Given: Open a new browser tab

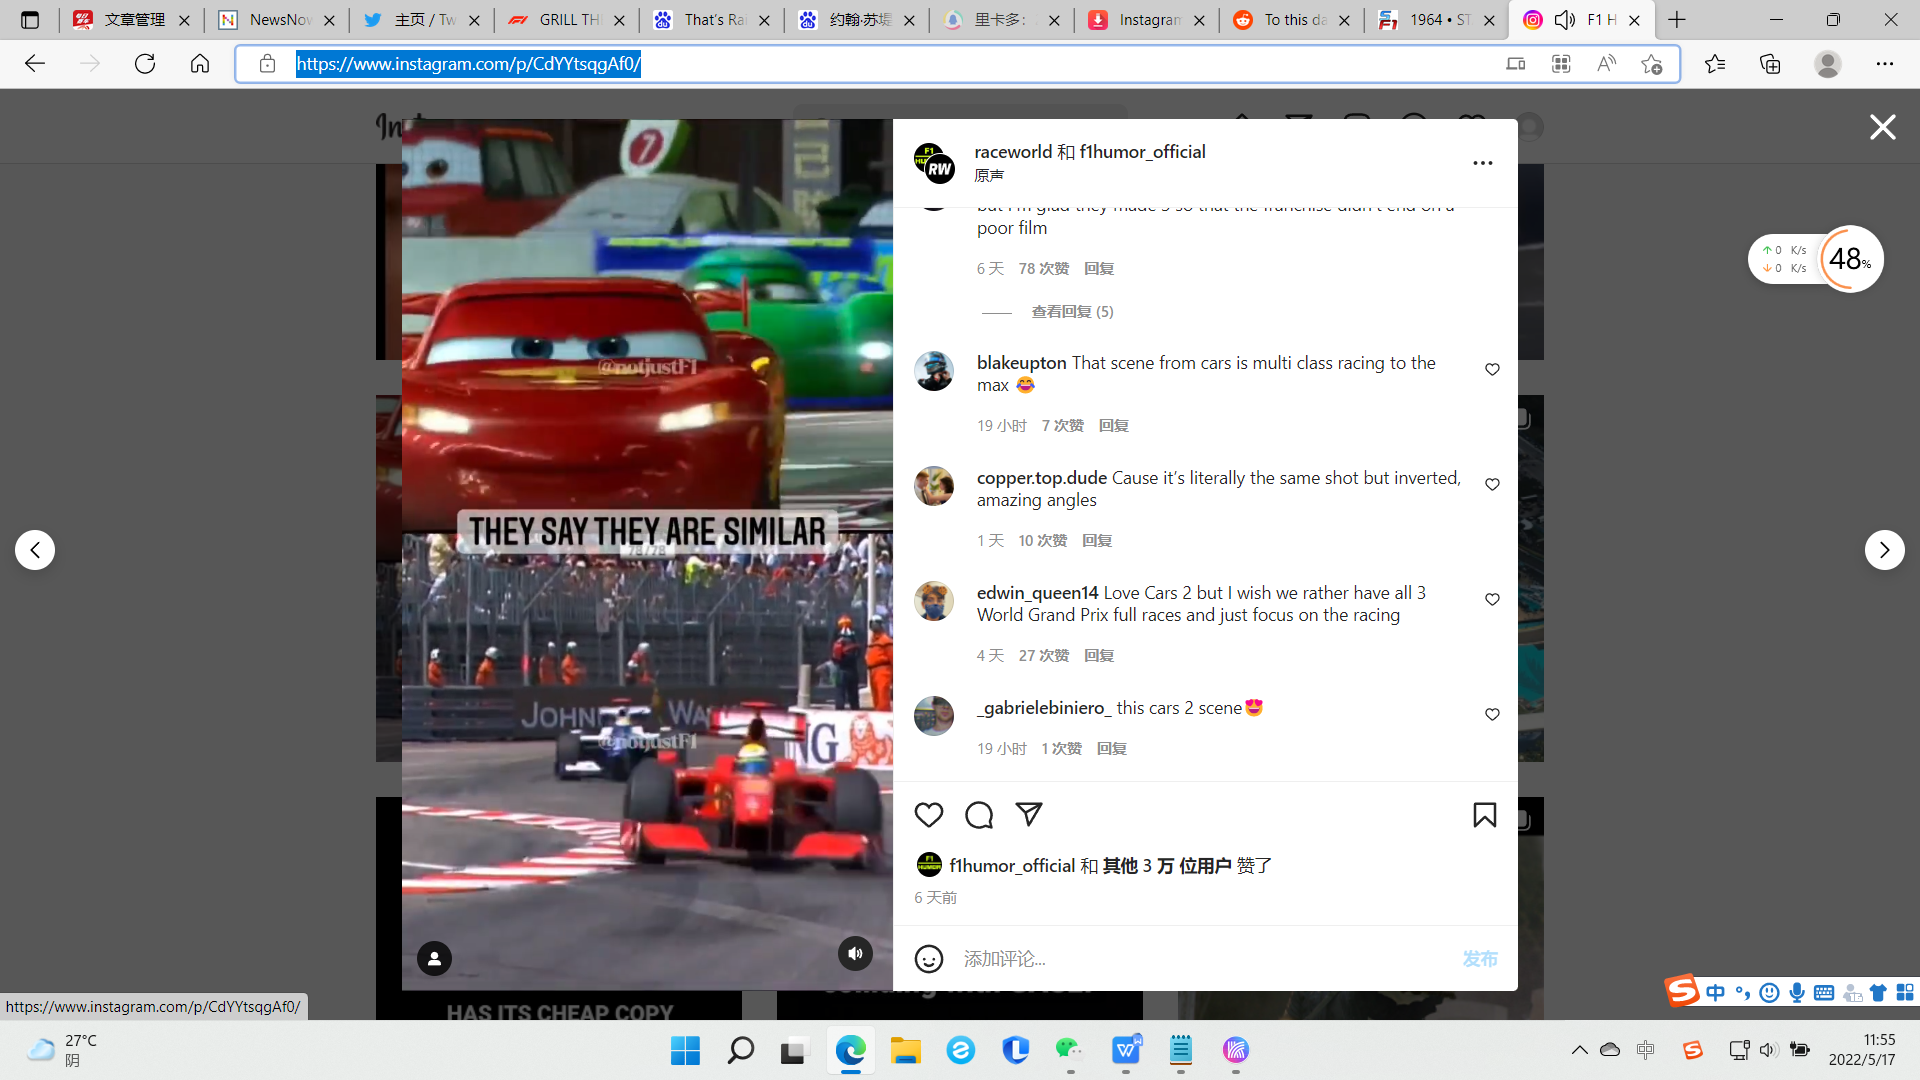Looking at the screenshot, I should (x=1677, y=20).
